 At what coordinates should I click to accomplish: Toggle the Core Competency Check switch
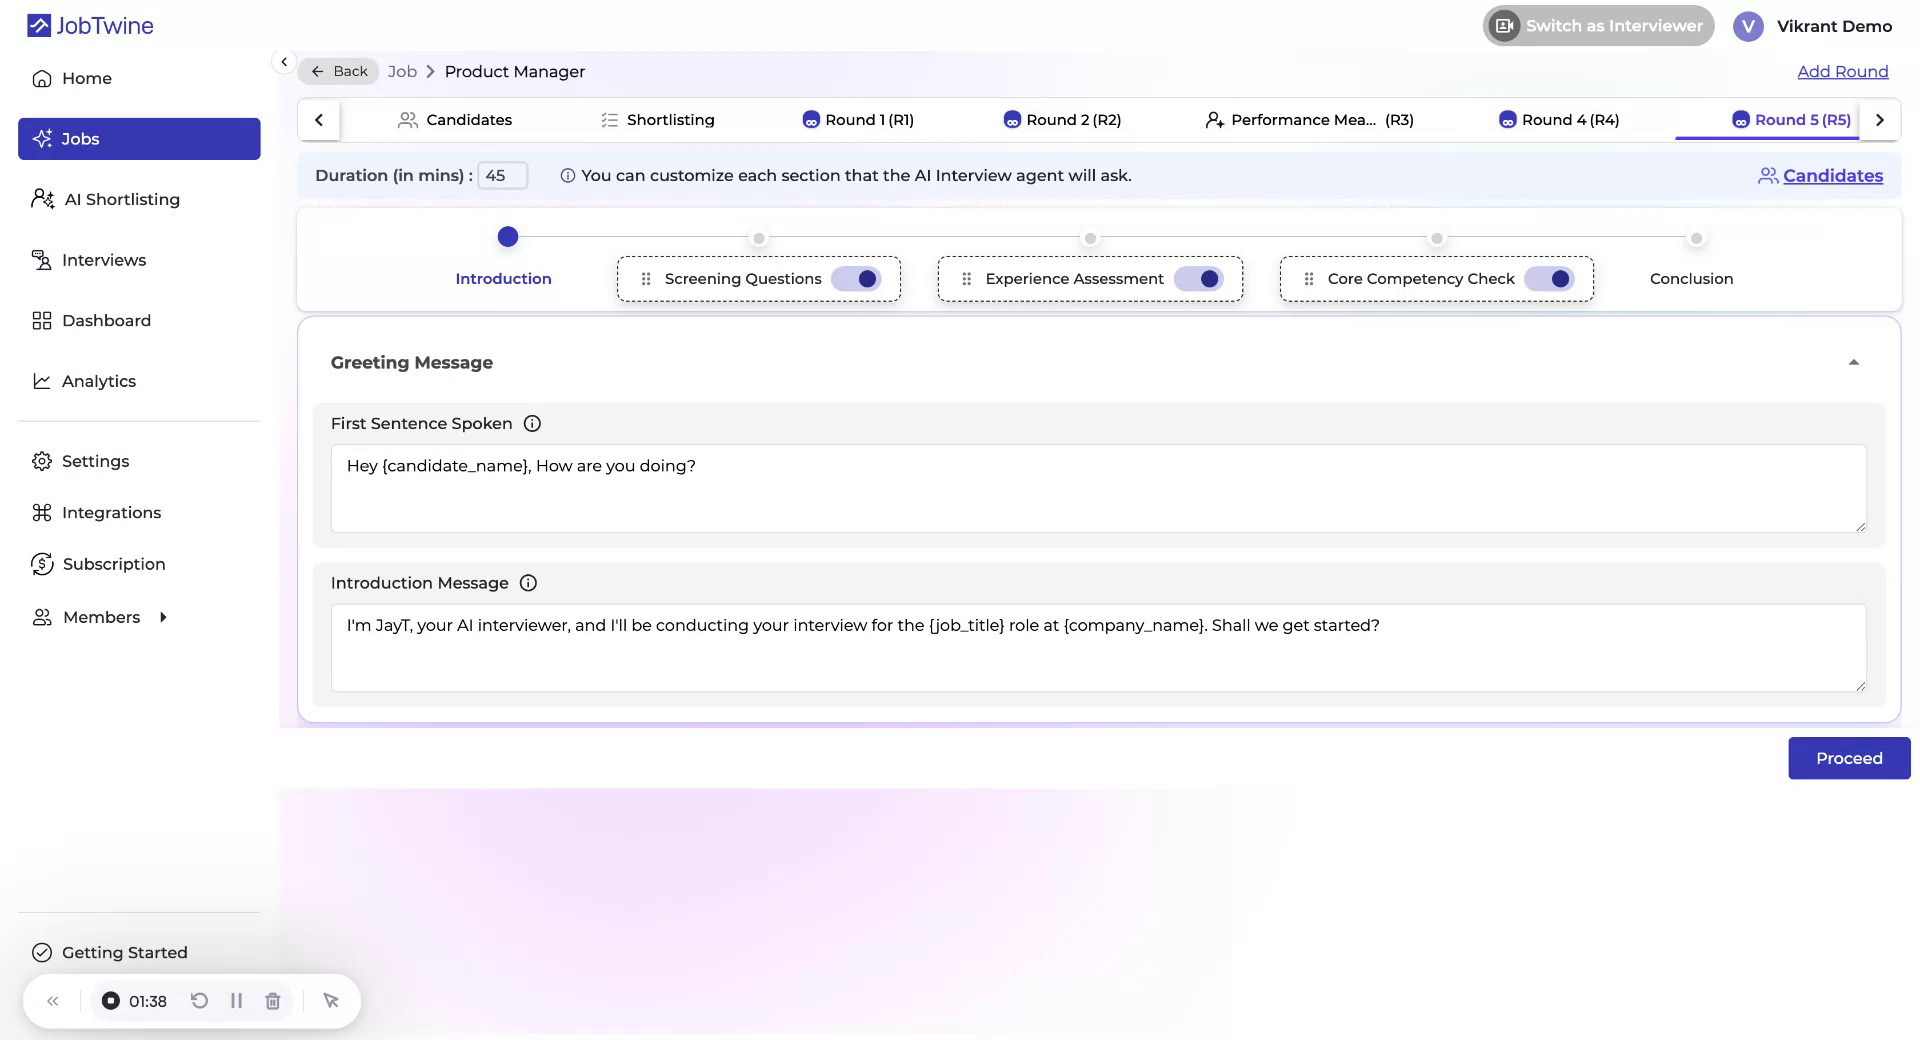click(1551, 279)
